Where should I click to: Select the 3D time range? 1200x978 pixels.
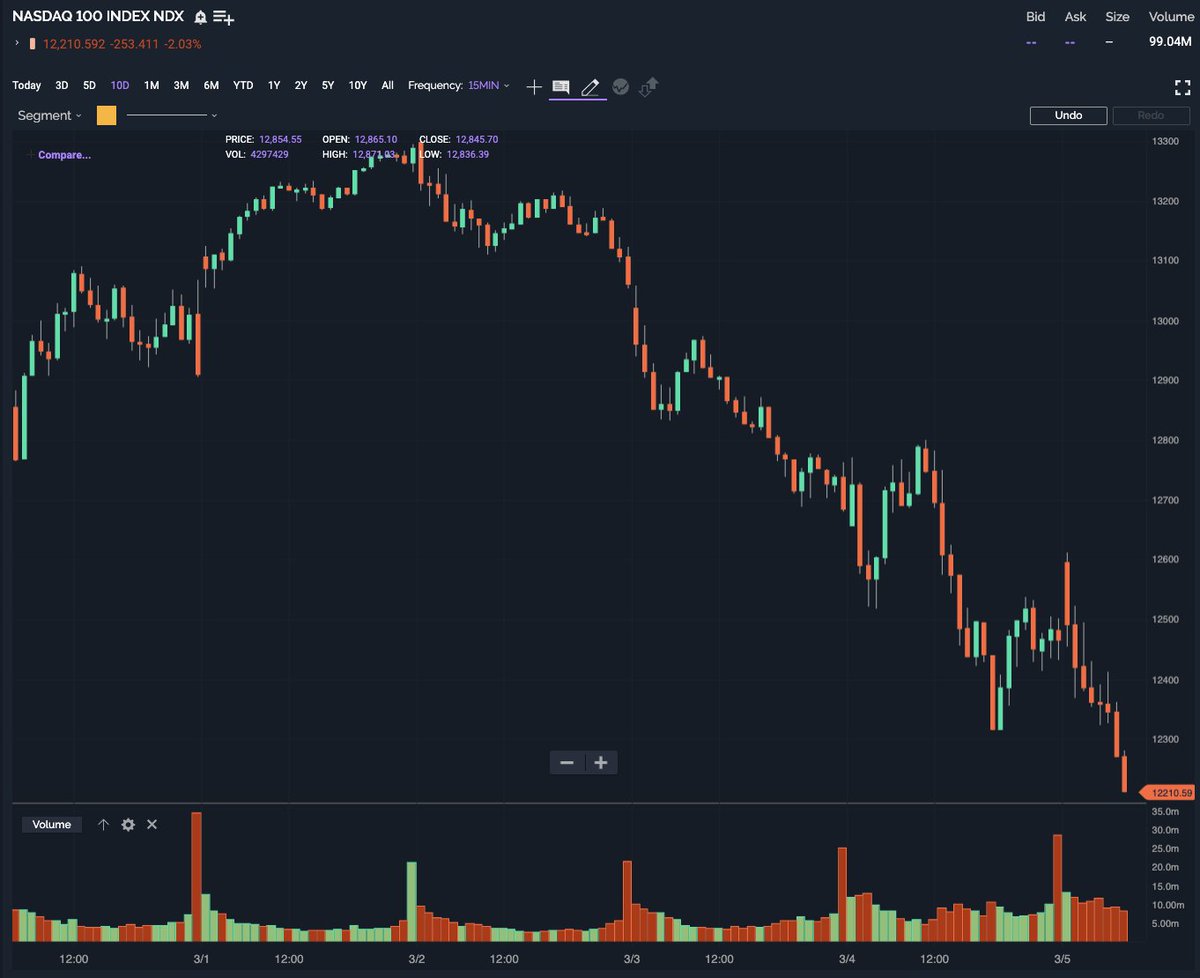point(62,86)
